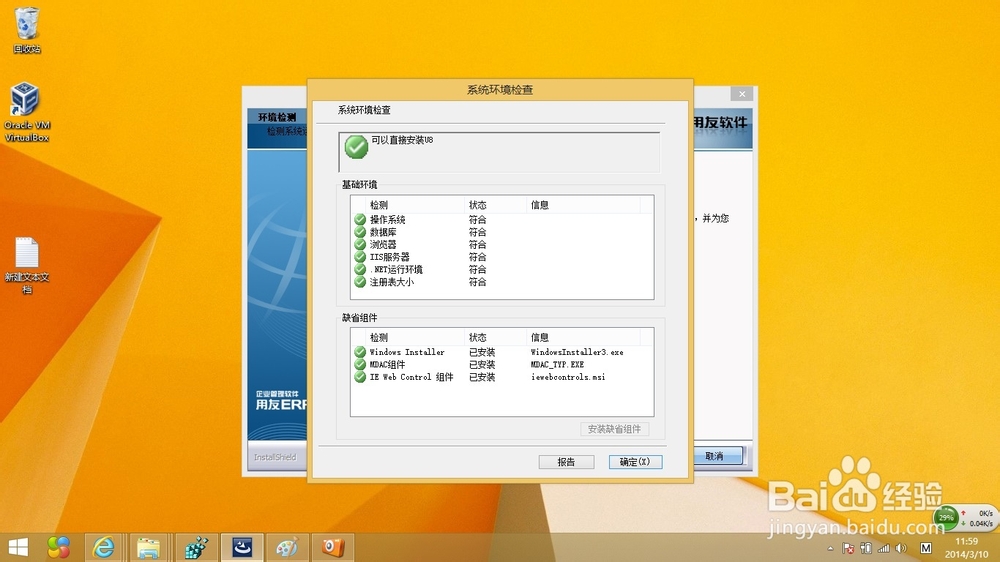Click the 系统环境检查 dialog title bar
Screen dimensions: 1000x562
click(x=500, y=90)
